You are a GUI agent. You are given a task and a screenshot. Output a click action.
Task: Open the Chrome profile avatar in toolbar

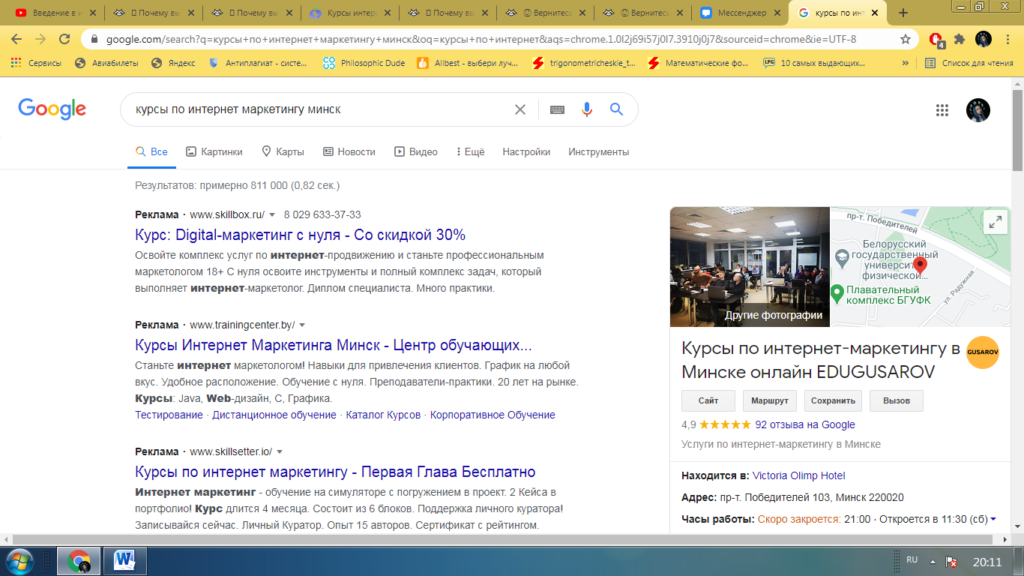pyautogui.click(x=984, y=39)
